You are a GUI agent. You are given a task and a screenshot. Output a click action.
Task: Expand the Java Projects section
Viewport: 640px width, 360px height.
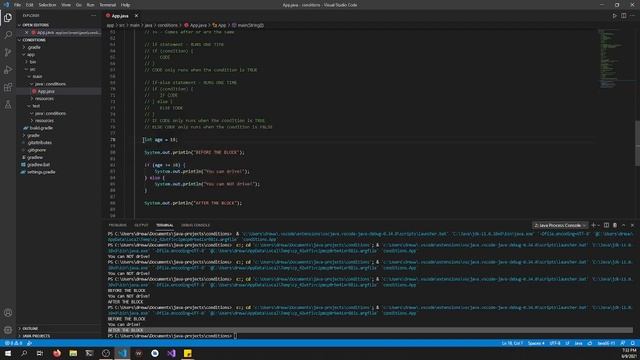point(19,336)
